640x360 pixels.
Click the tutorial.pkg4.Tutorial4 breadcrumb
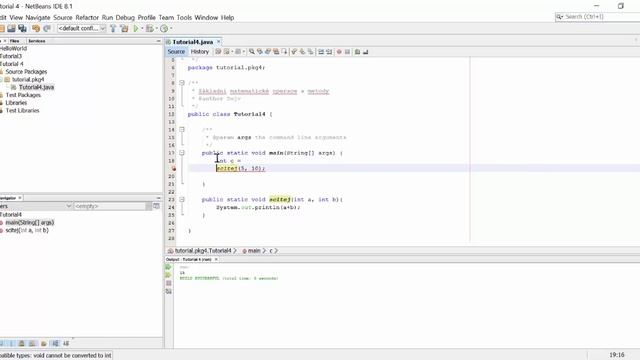[203, 251]
